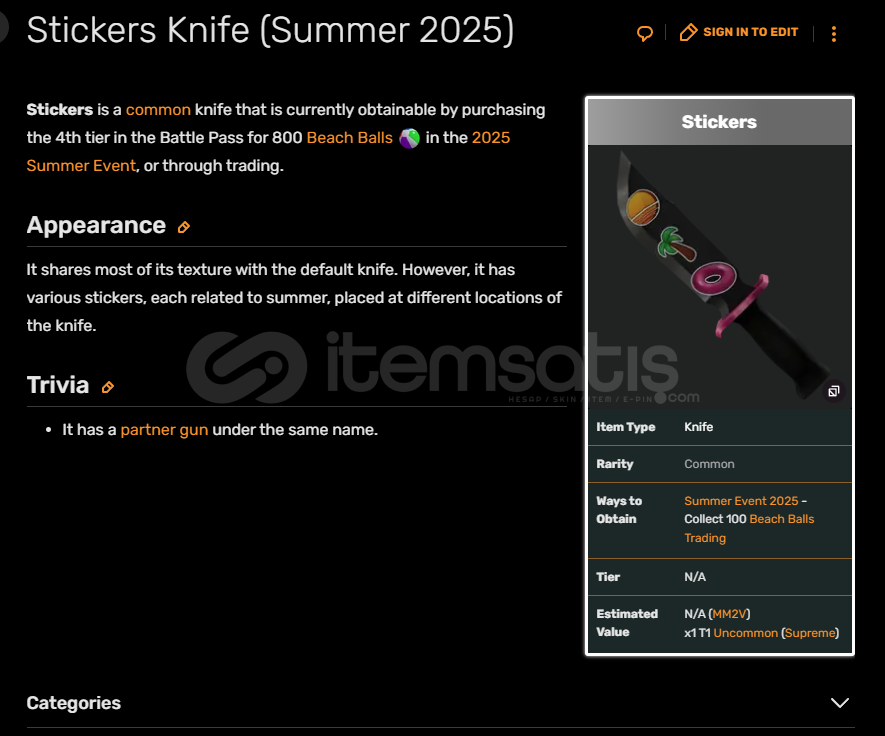Screen dimensions: 885x736
Task: Click Summer Event 2025 in the infobox
Action: coord(741,501)
